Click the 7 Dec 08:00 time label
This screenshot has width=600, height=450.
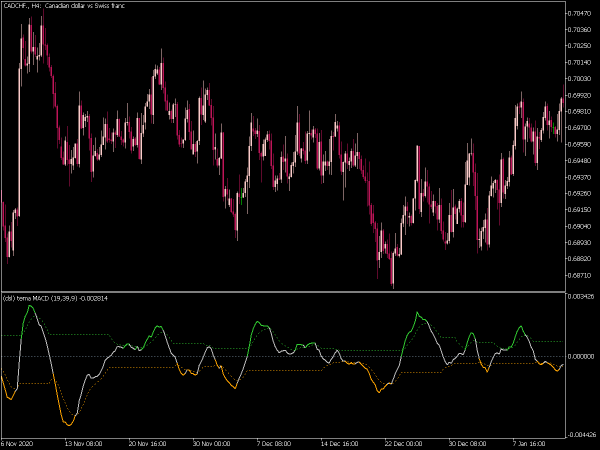[273, 444]
